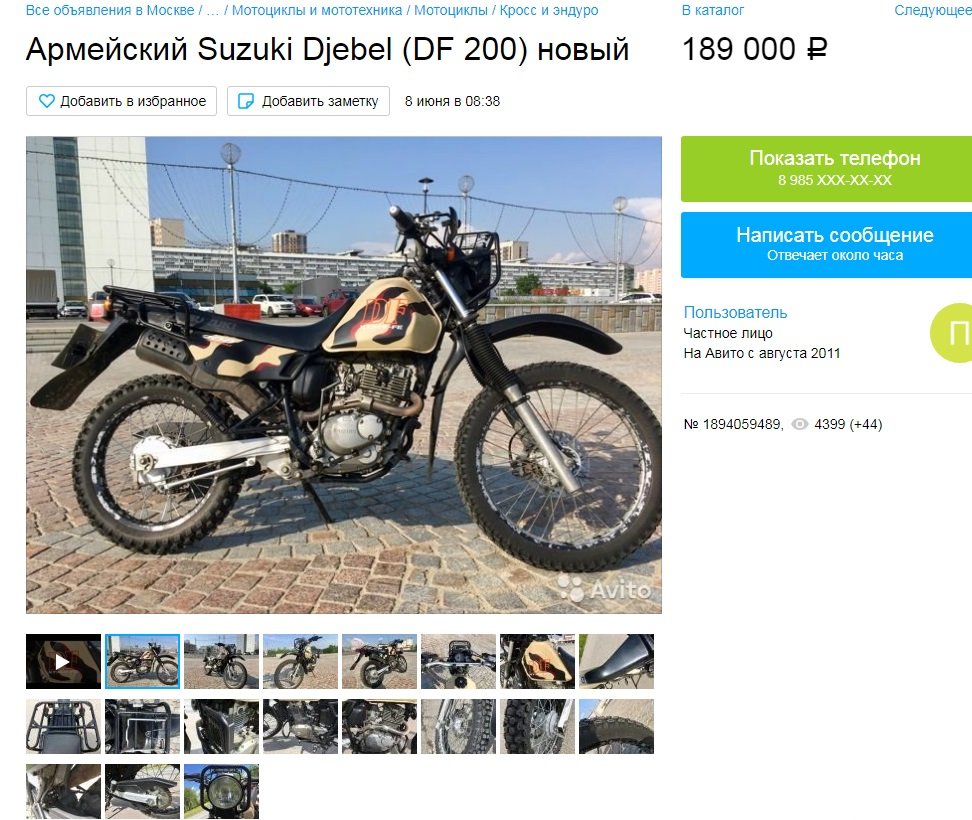Open Мотоциклы breadcrumb link

pyautogui.click(x=451, y=10)
